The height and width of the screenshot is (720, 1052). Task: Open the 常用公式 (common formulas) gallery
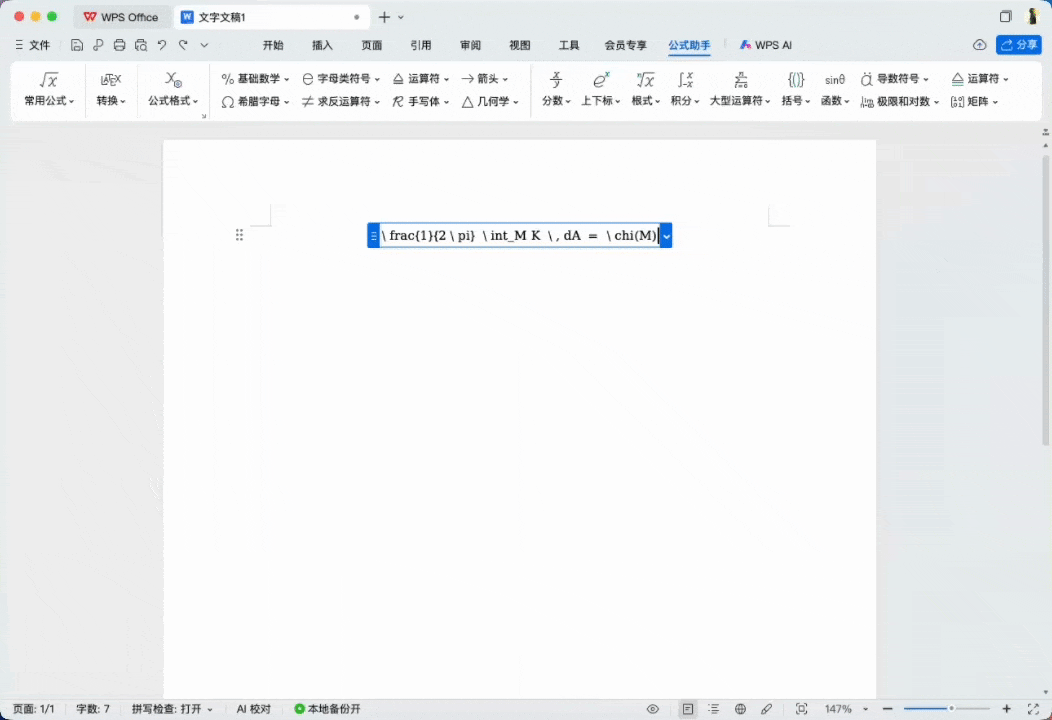(x=49, y=89)
